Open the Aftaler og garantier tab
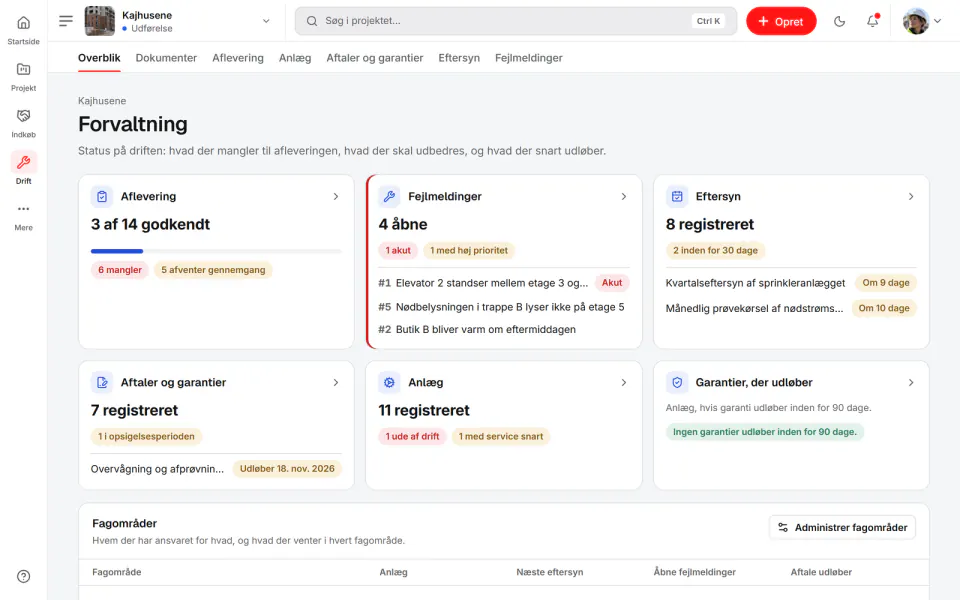 click(x=375, y=58)
